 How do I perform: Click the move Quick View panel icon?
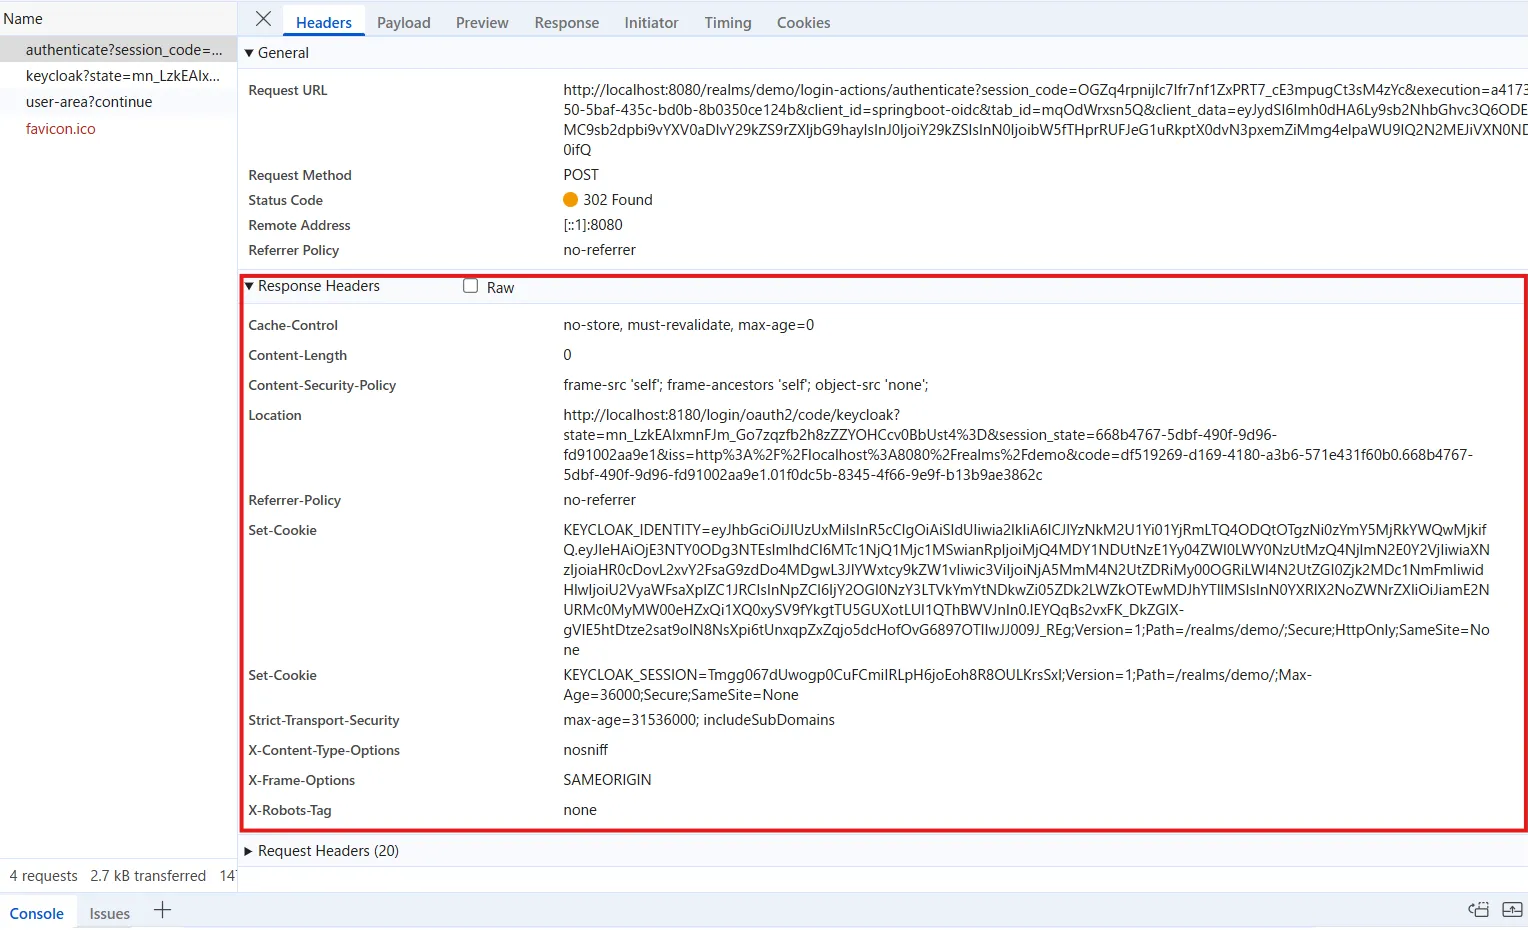(x=1478, y=910)
